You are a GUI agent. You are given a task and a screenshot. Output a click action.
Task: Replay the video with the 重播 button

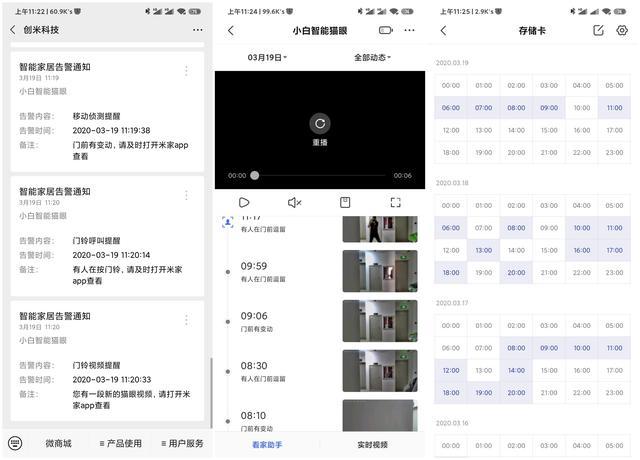(320, 124)
